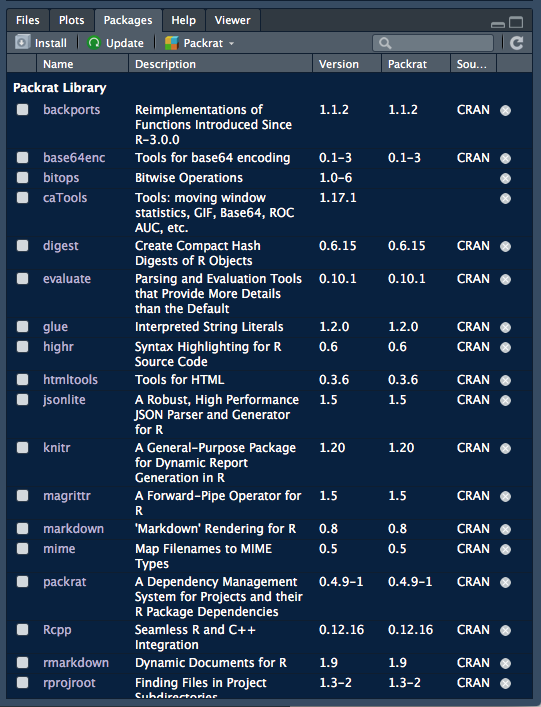Open the magrittr package link

67,496
